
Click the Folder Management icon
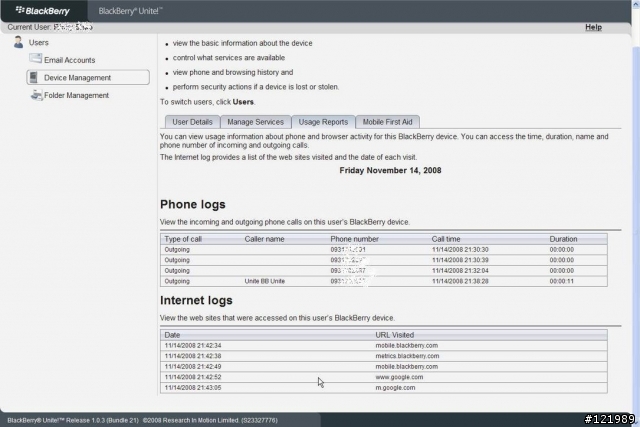click(36, 95)
